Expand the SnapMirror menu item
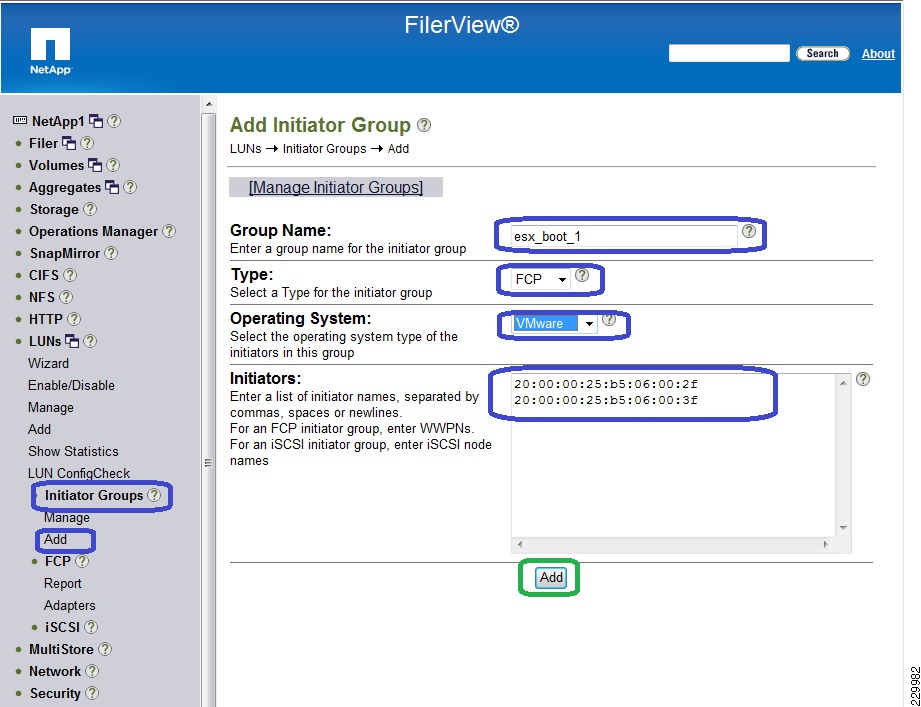 (x=65, y=254)
